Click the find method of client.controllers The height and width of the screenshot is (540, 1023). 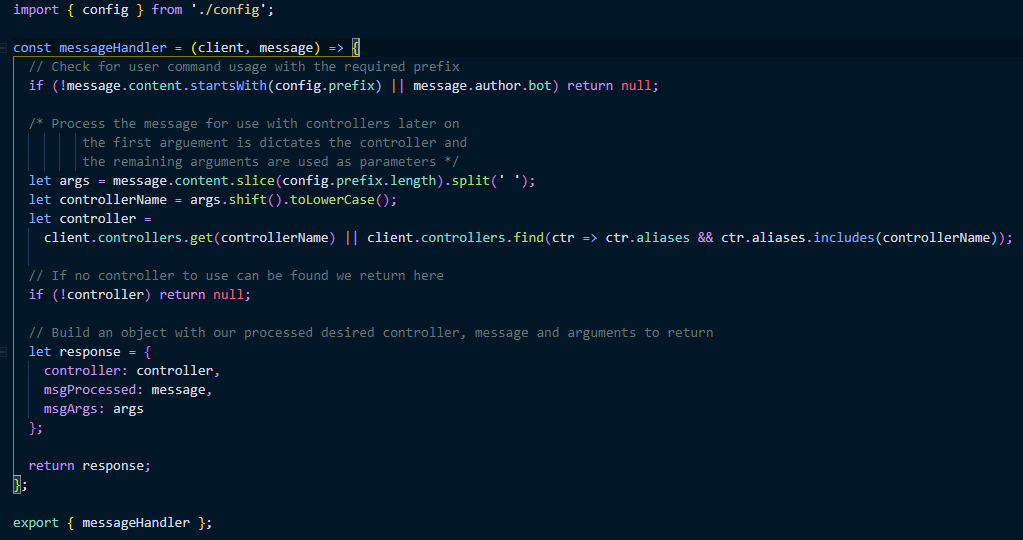click(528, 237)
